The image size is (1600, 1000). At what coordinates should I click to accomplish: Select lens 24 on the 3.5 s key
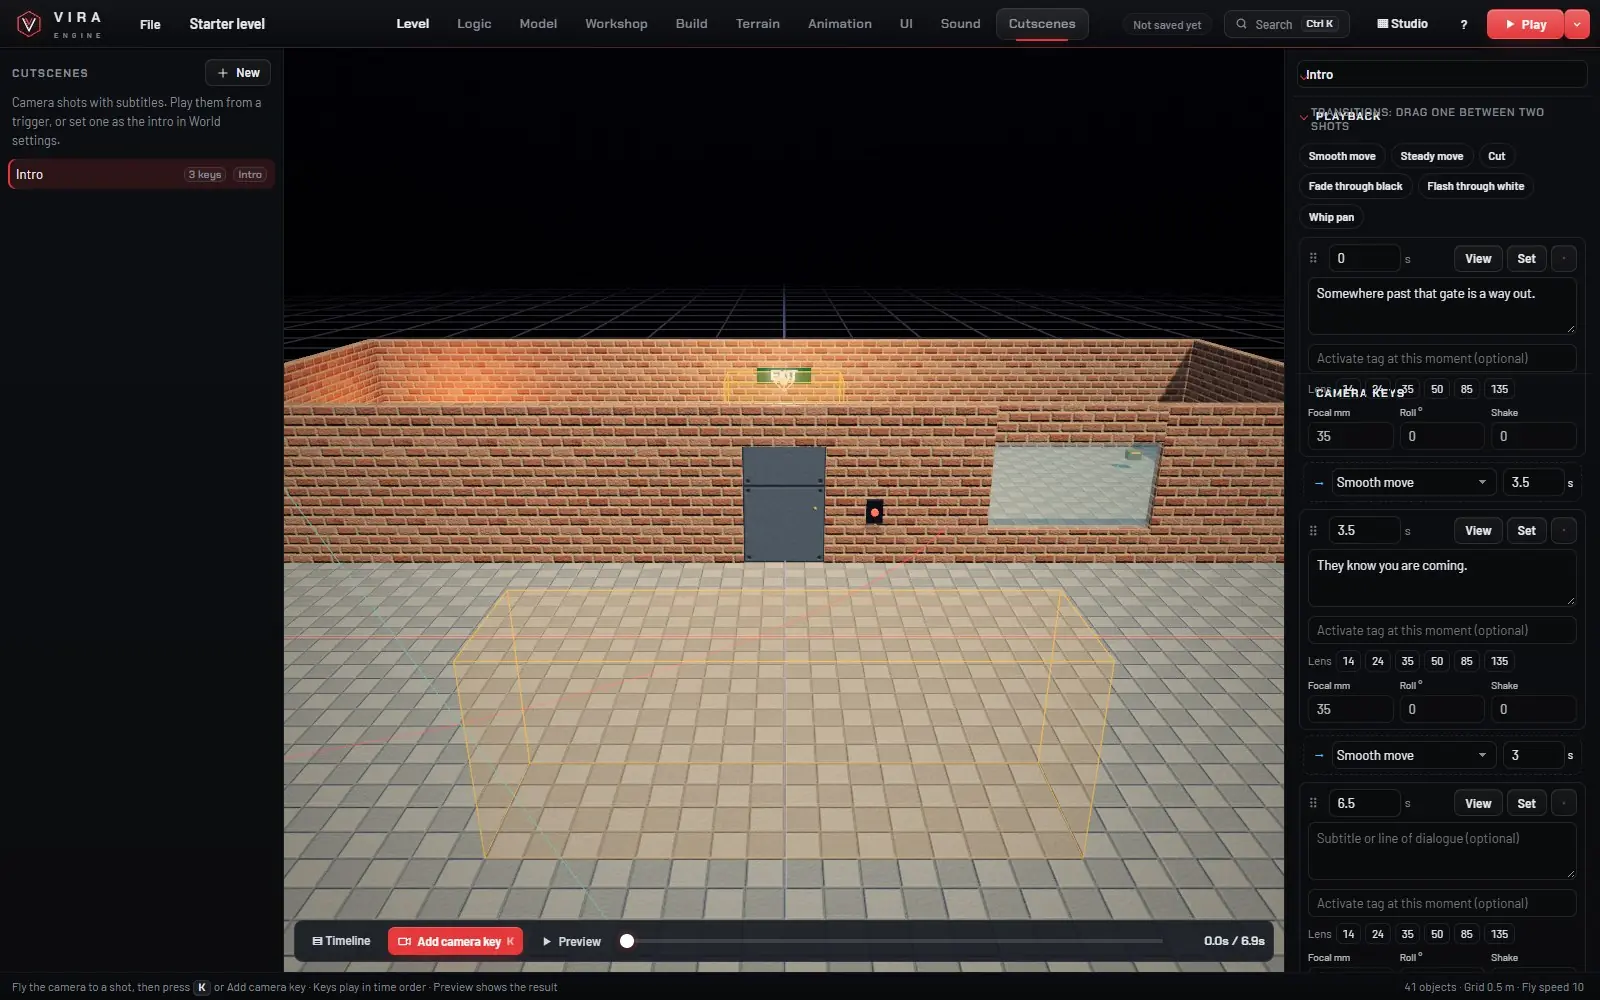click(x=1377, y=661)
